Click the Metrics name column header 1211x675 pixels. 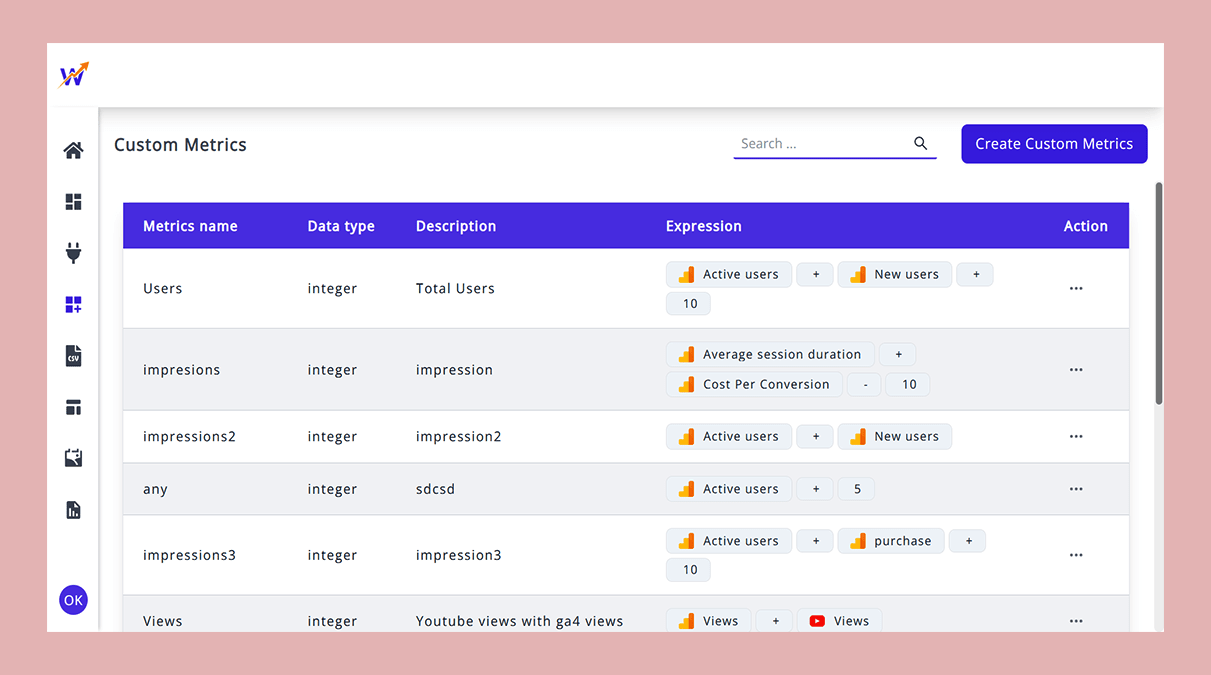(x=190, y=226)
